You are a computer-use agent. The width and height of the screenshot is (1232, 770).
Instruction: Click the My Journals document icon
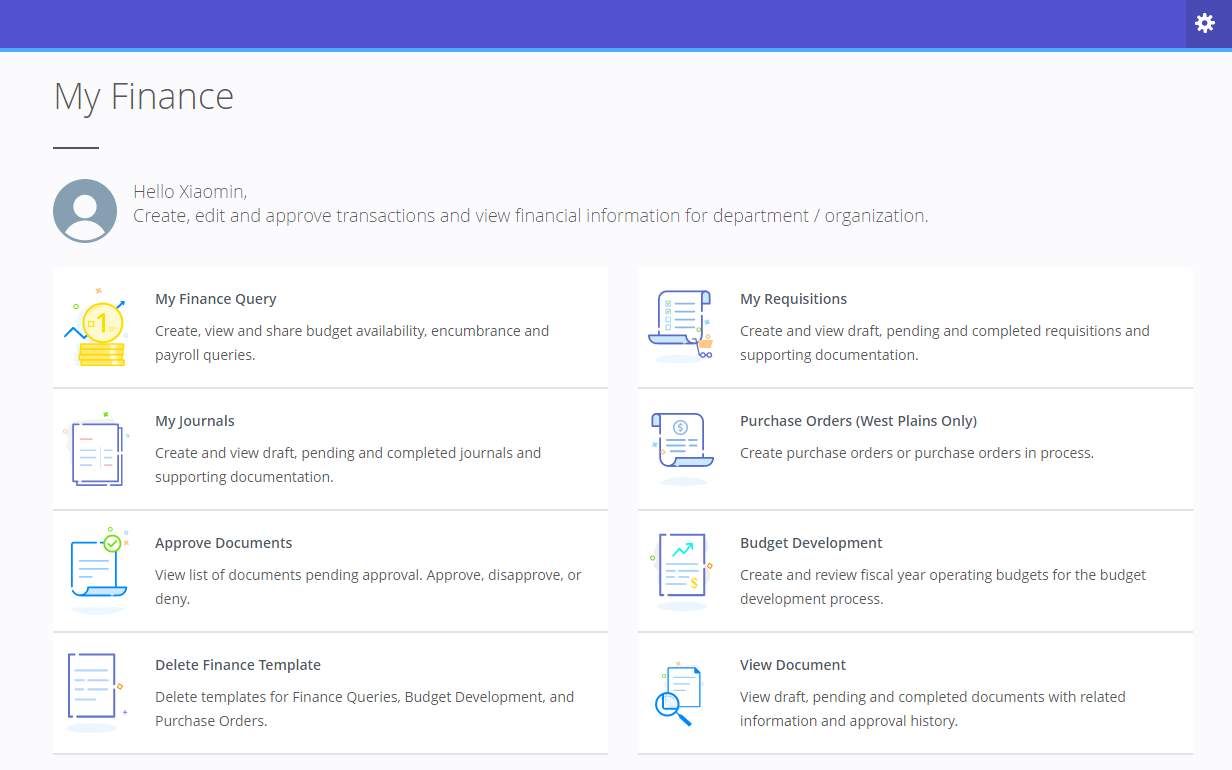point(96,451)
